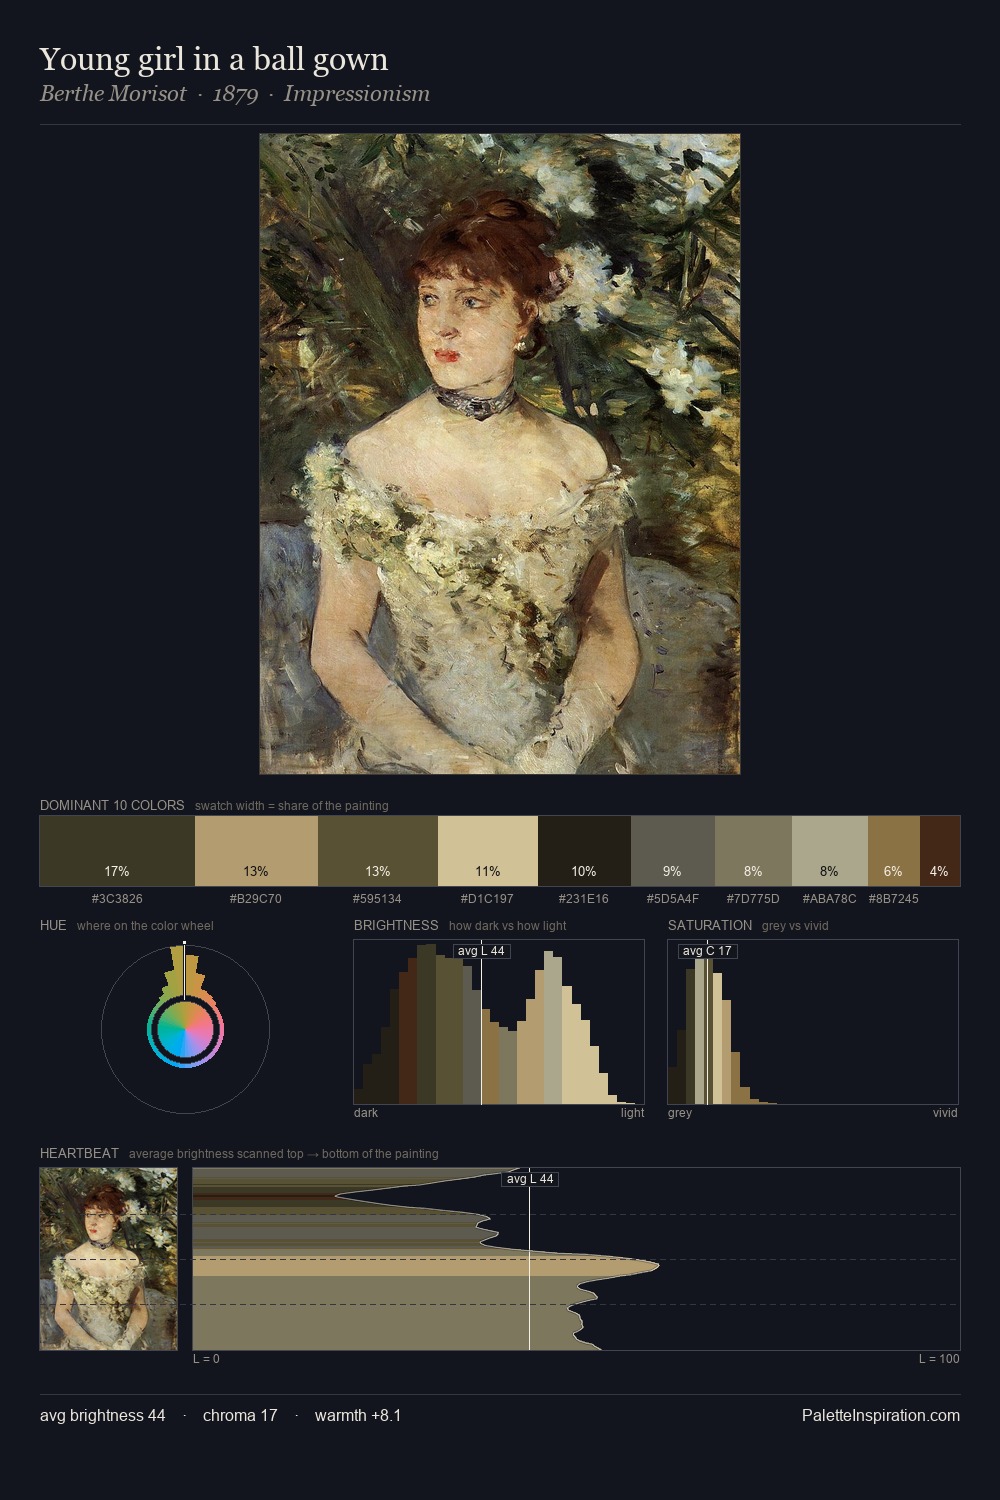Click the heartbeat brightness scan chart
The image size is (1000, 1500).
tap(576, 1259)
